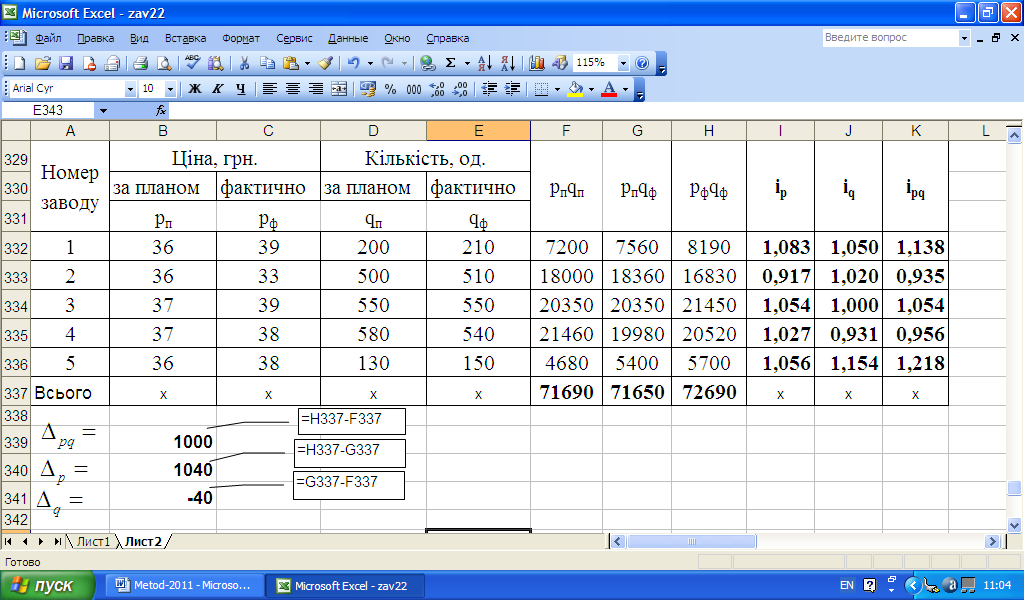The height and width of the screenshot is (600, 1024).
Task: Switch to the Лист1 sheet tab
Action: click(x=93, y=541)
